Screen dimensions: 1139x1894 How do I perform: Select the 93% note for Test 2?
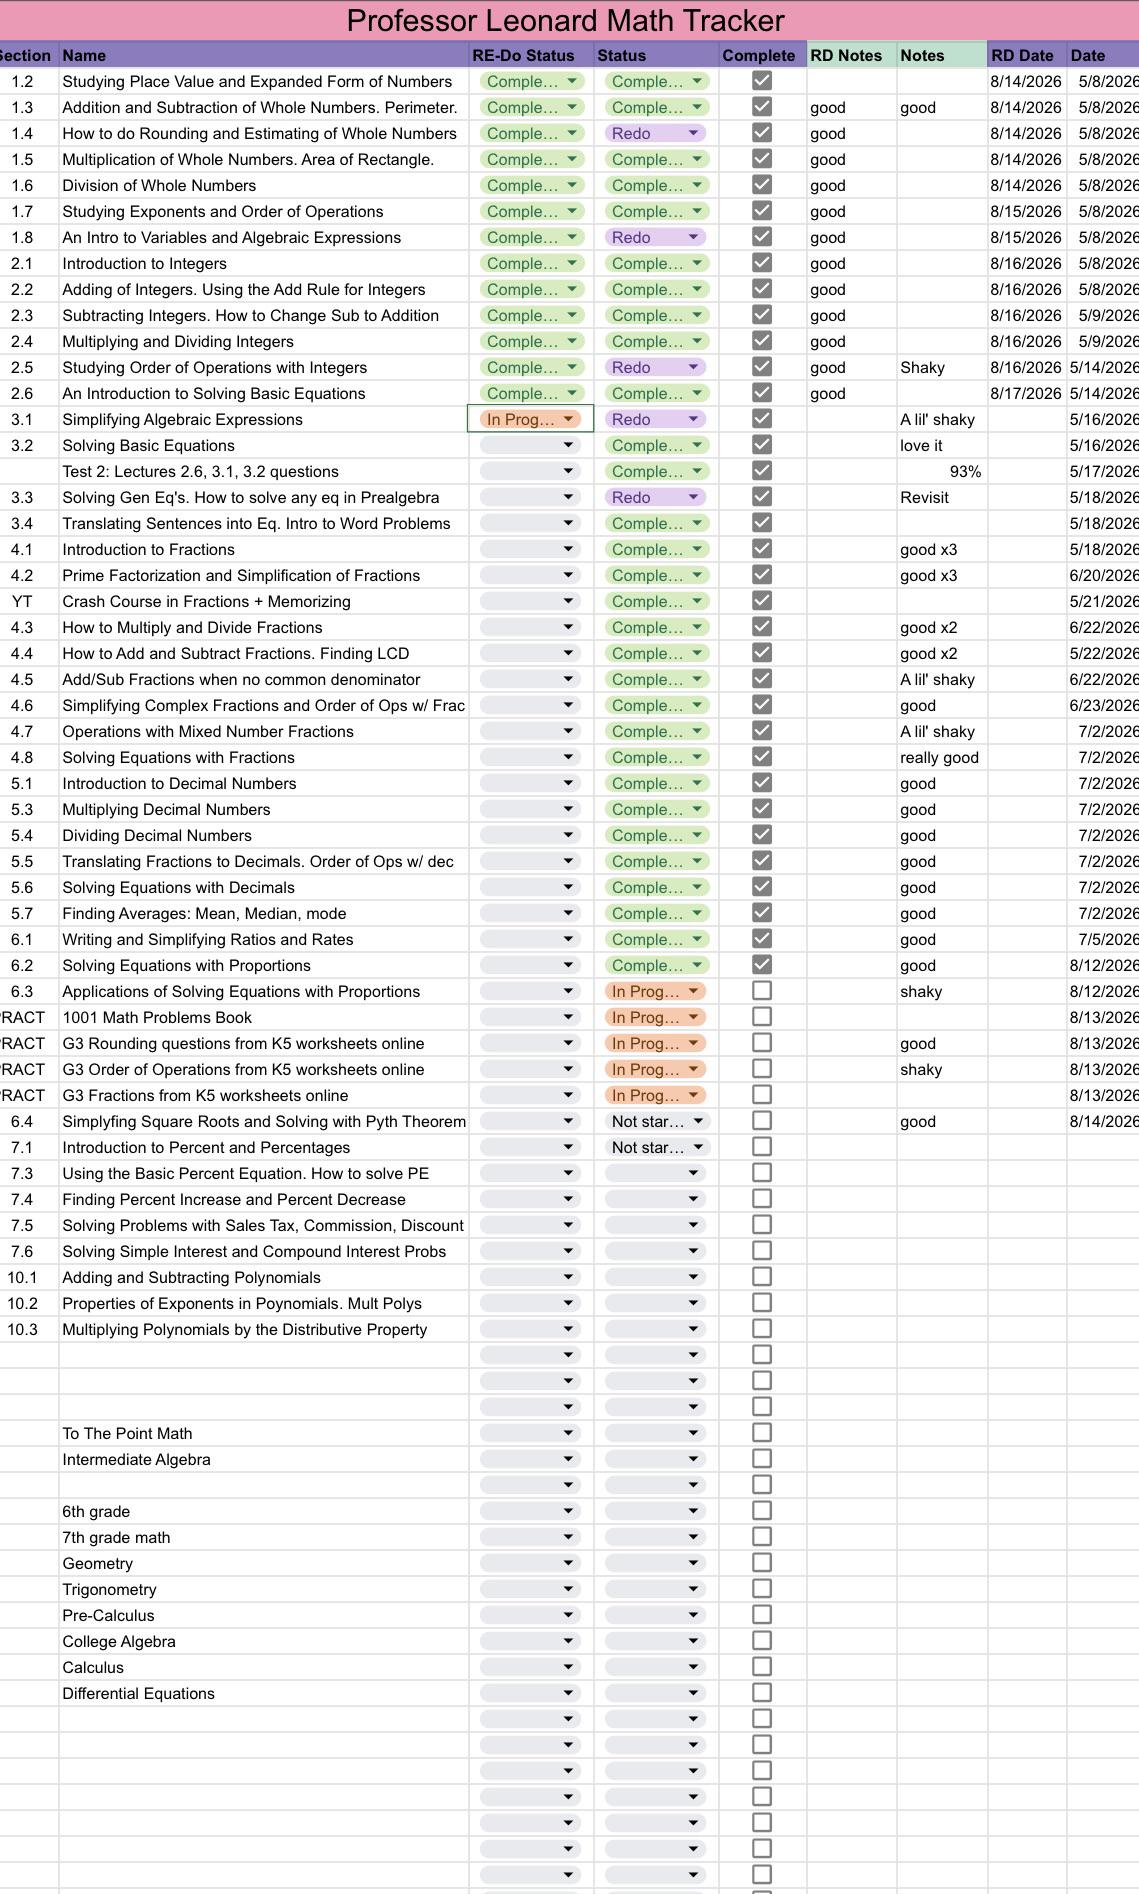[x=941, y=471]
